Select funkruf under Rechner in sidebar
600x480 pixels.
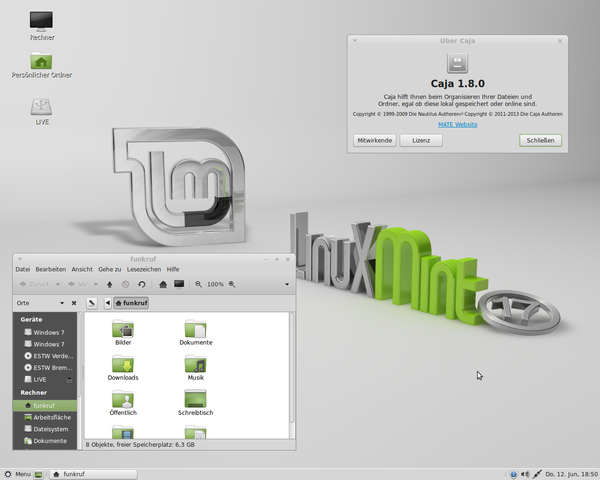tap(45, 406)
